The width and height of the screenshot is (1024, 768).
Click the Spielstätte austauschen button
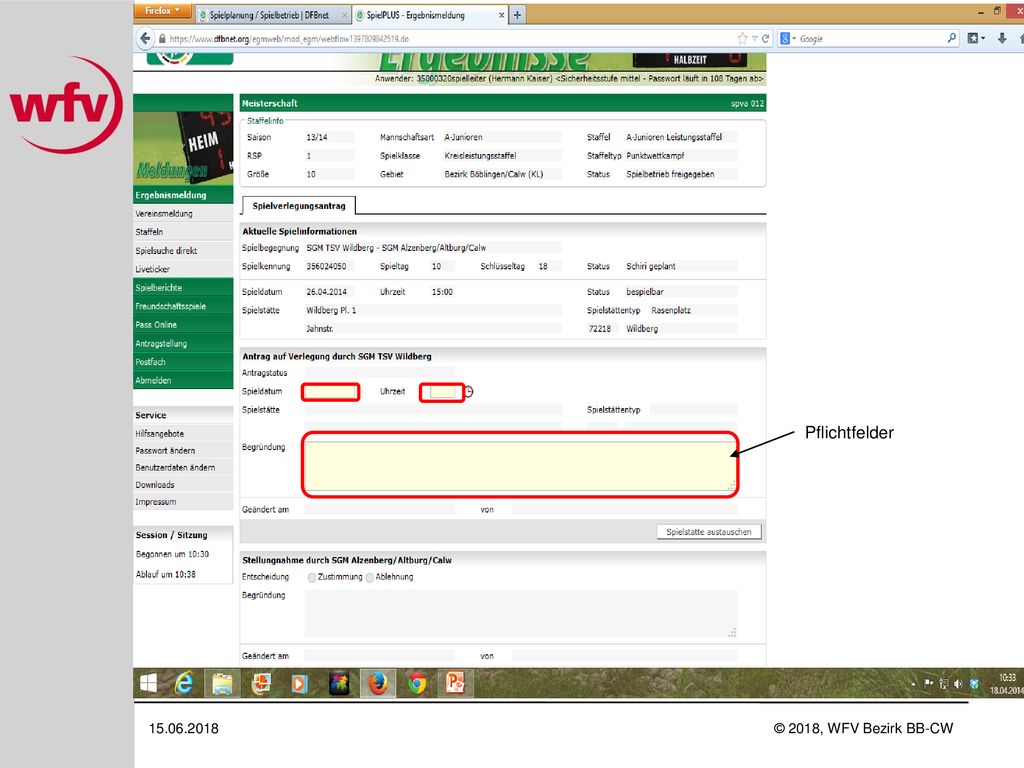tap(709, 532)
